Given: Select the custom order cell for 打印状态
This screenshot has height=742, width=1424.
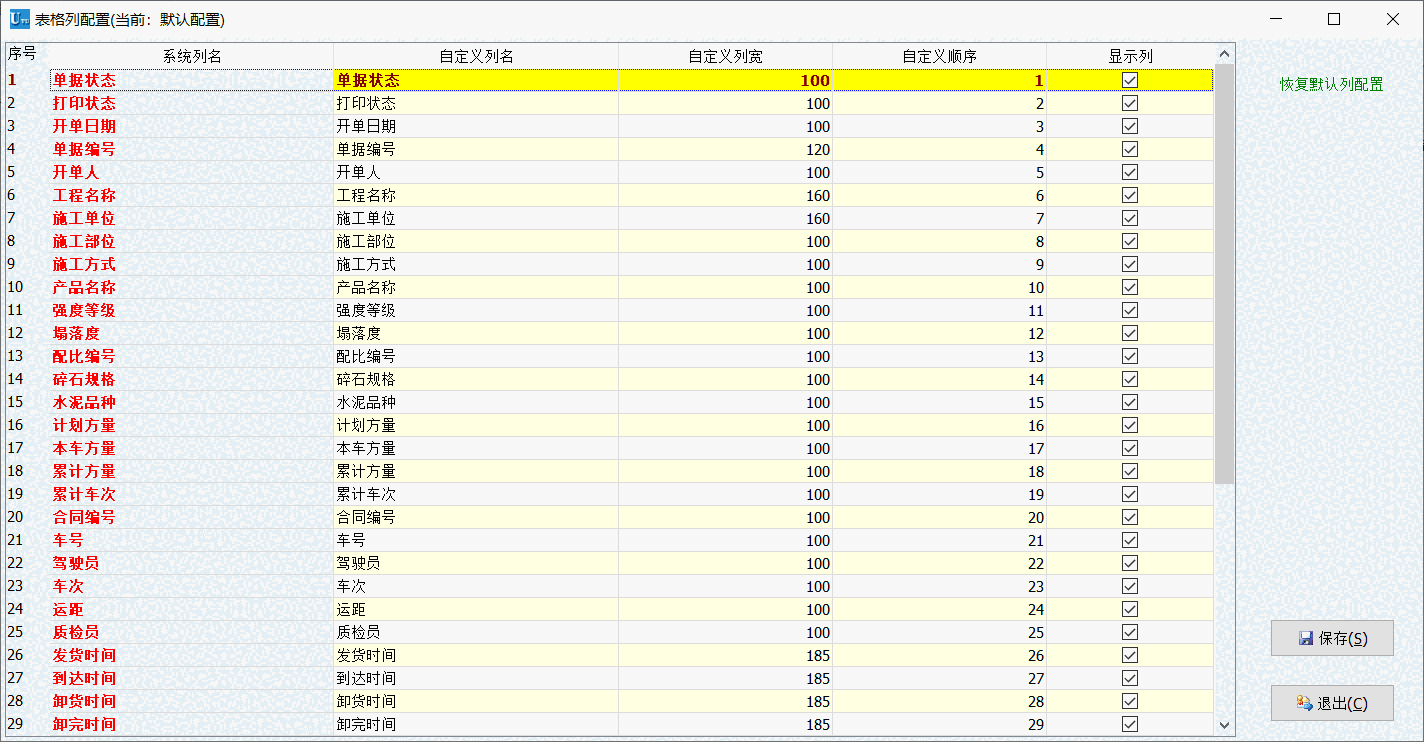Looking at the screenshot, I should pyautogui.click(x=939, y=103).
